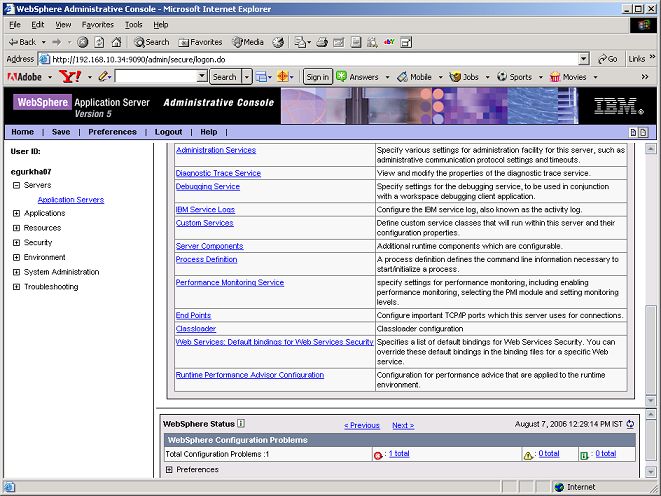Go to the browser home page
The width and height of the screenshot is (661, 496).
tap(116, 42)
